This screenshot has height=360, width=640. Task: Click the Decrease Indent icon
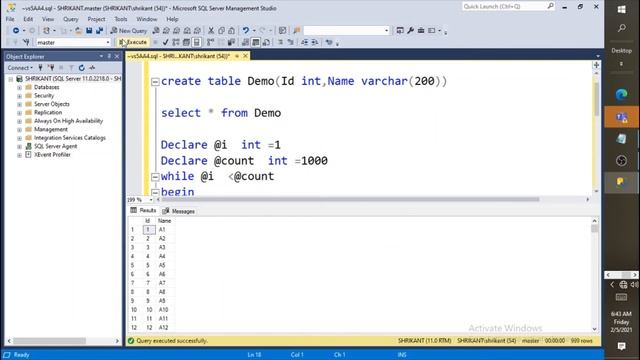click(304, 42)
